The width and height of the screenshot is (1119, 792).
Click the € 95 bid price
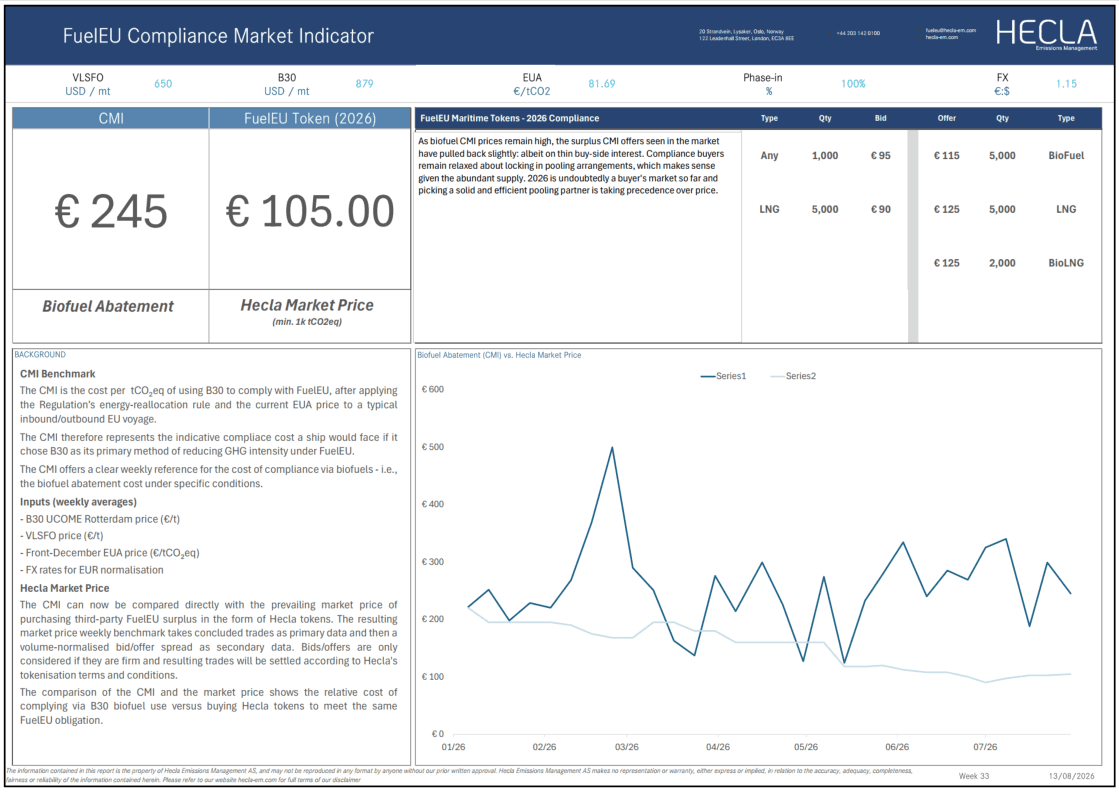(881, 156)
